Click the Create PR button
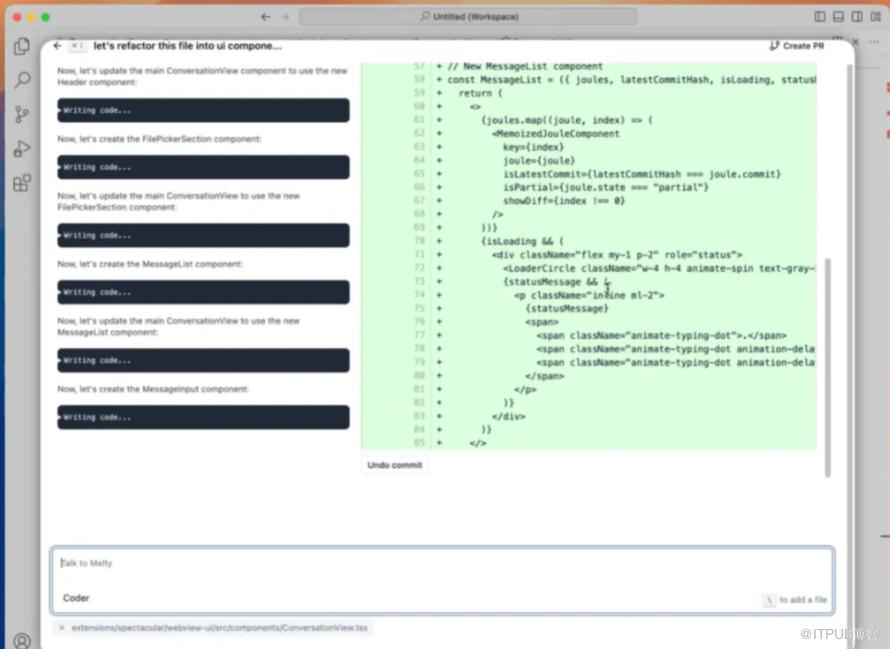This screenshot has height=649, width=890. pyautogui.click(x=796, y=46)
